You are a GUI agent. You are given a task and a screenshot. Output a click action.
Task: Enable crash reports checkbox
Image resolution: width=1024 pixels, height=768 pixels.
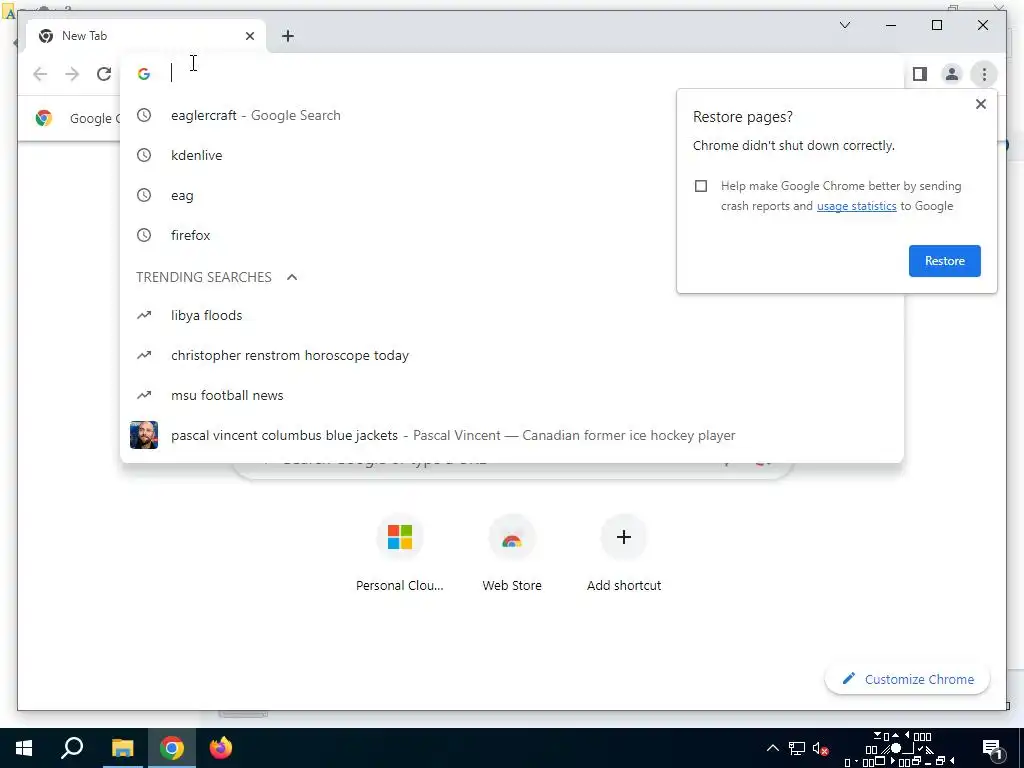pyautogui.click(x=701, y=186)
